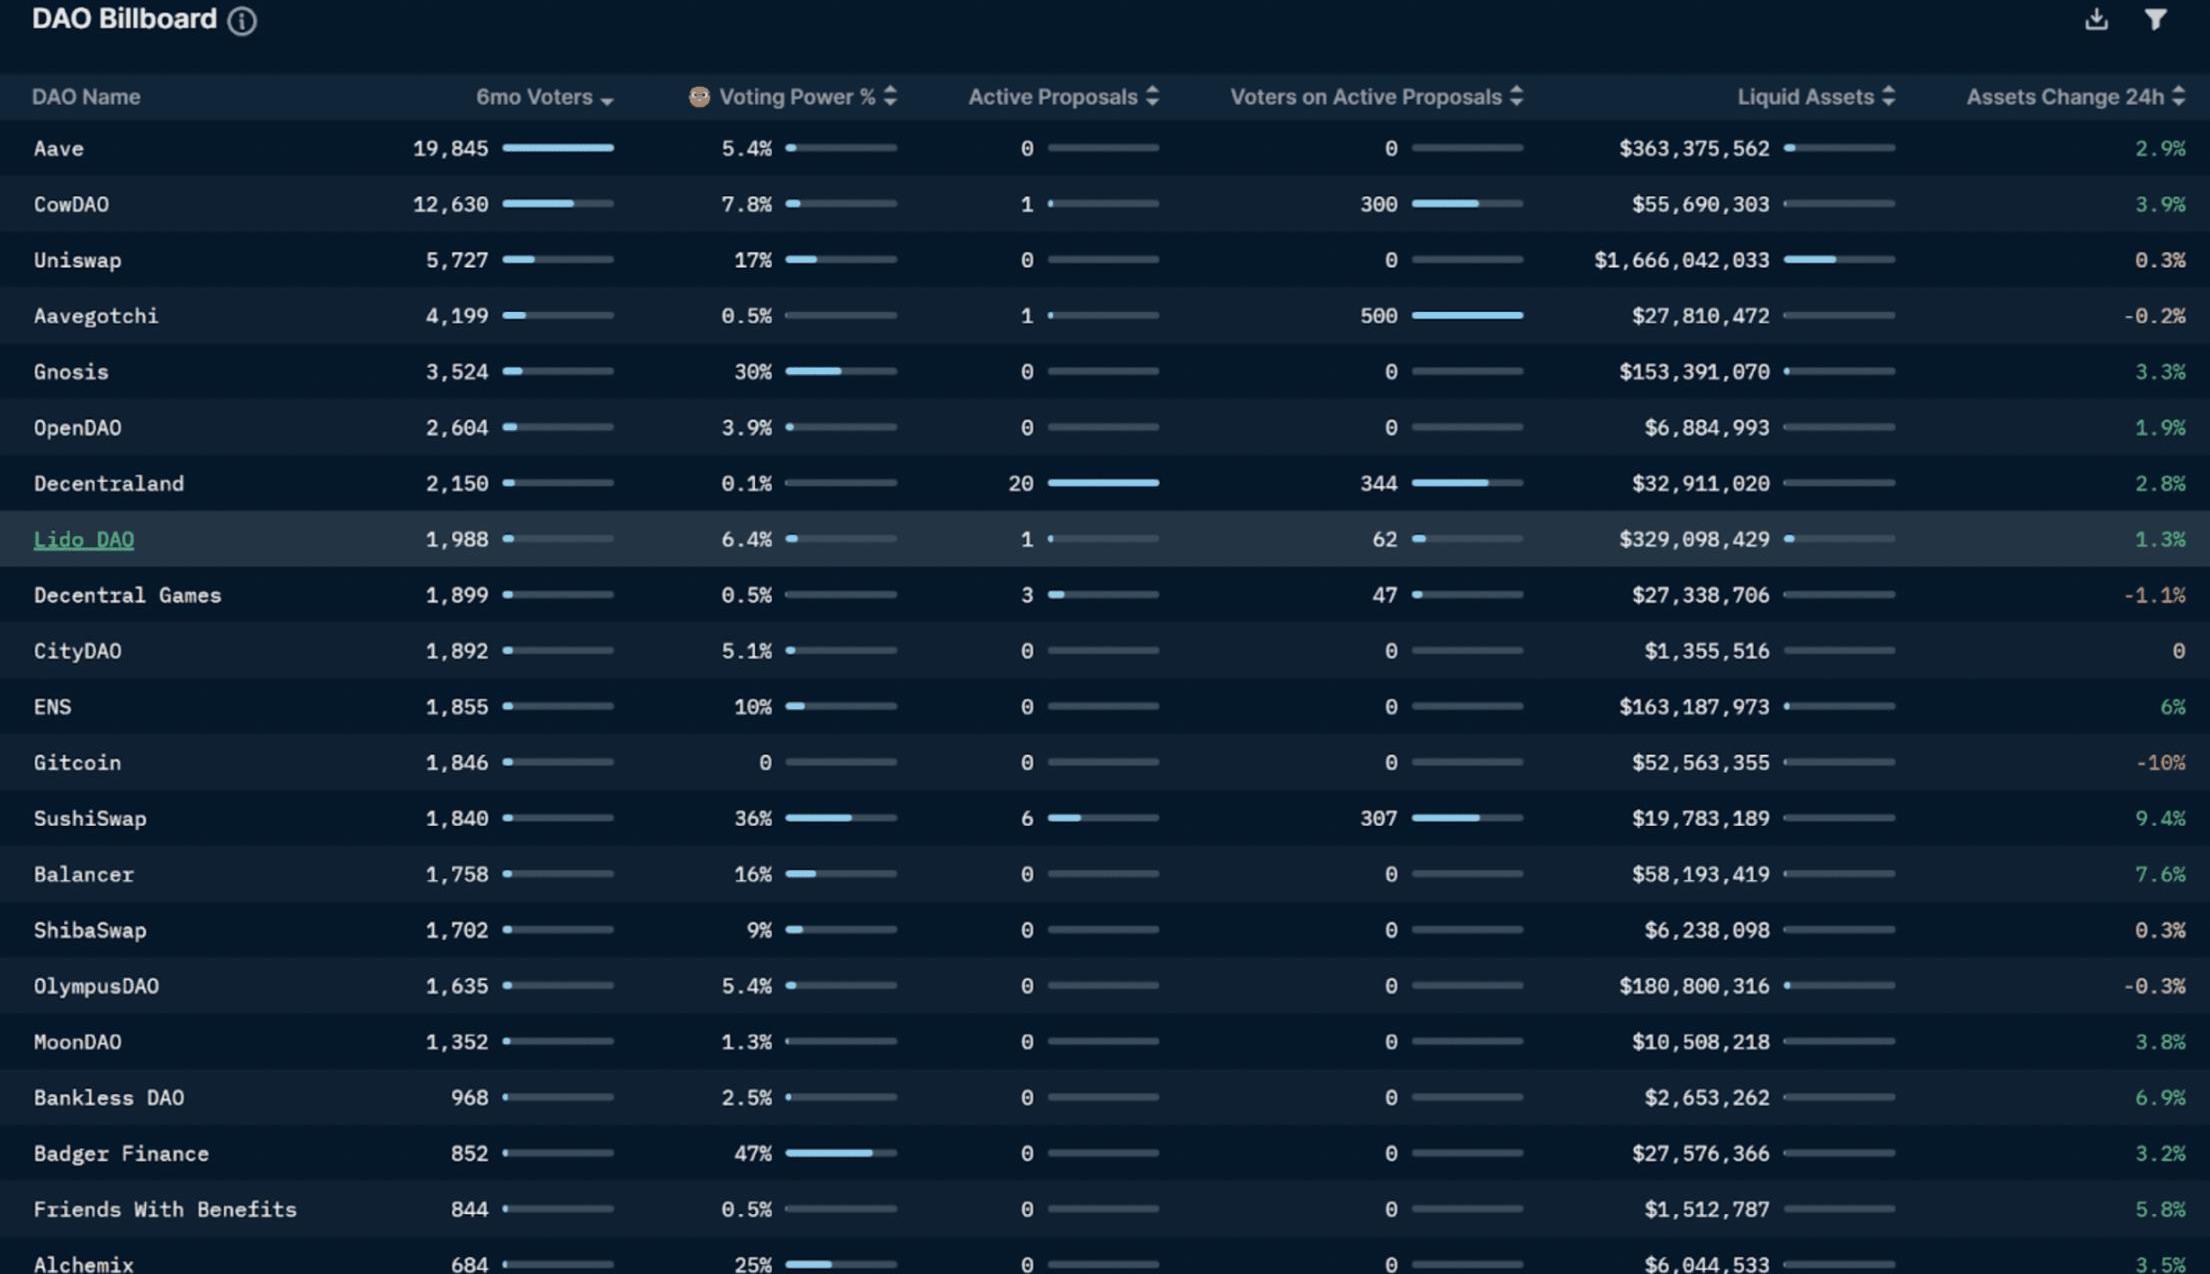2210x1274 pixels.
Task: Download the billboard data
Action: click(x=2096, y=19)
